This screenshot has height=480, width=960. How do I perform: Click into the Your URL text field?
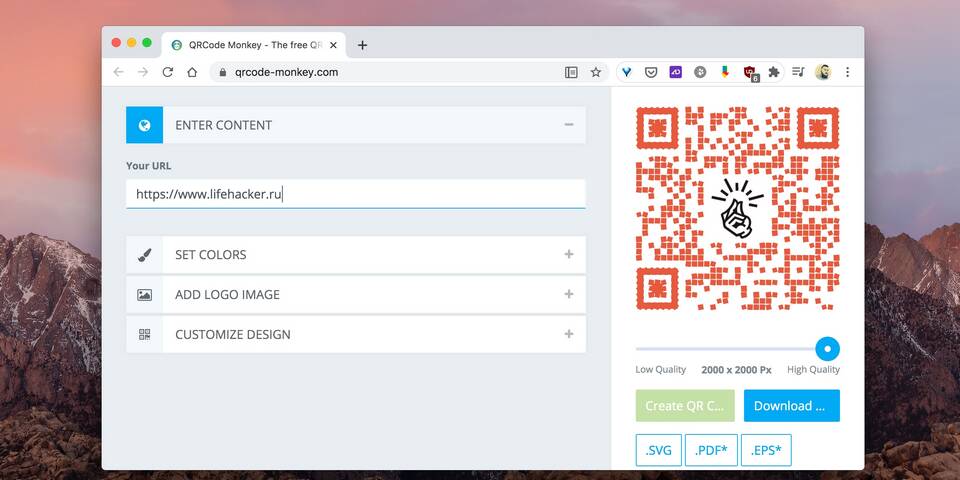355,194
